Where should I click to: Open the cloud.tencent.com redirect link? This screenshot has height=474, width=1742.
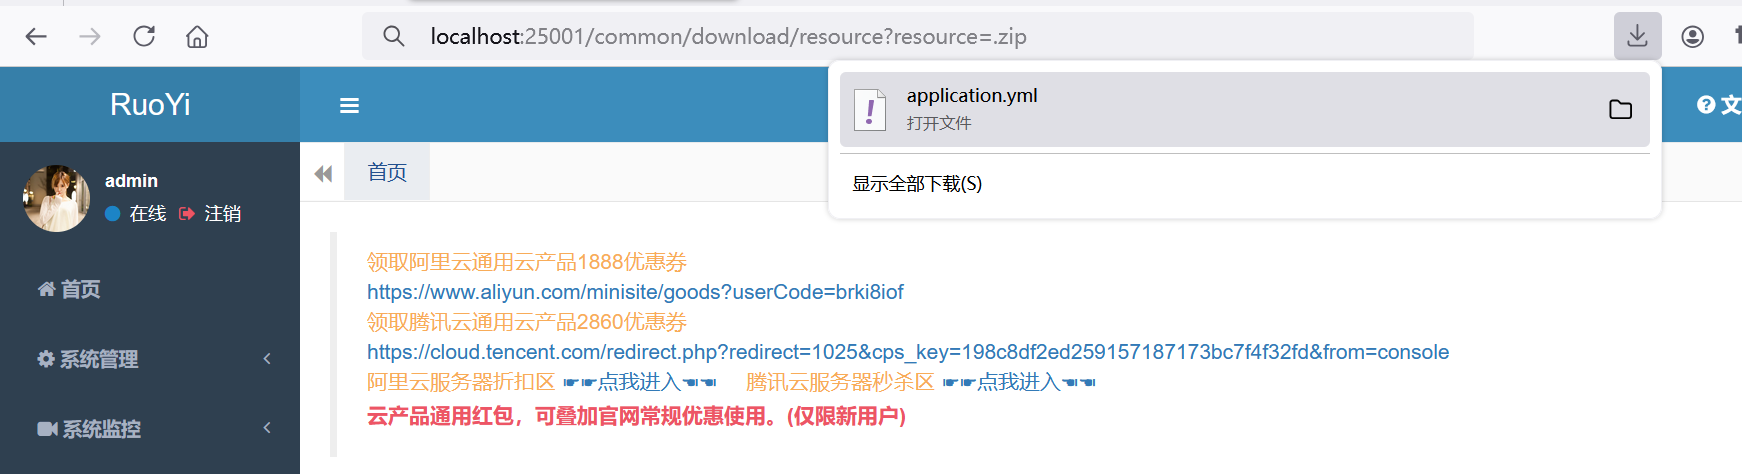(907, 352)
